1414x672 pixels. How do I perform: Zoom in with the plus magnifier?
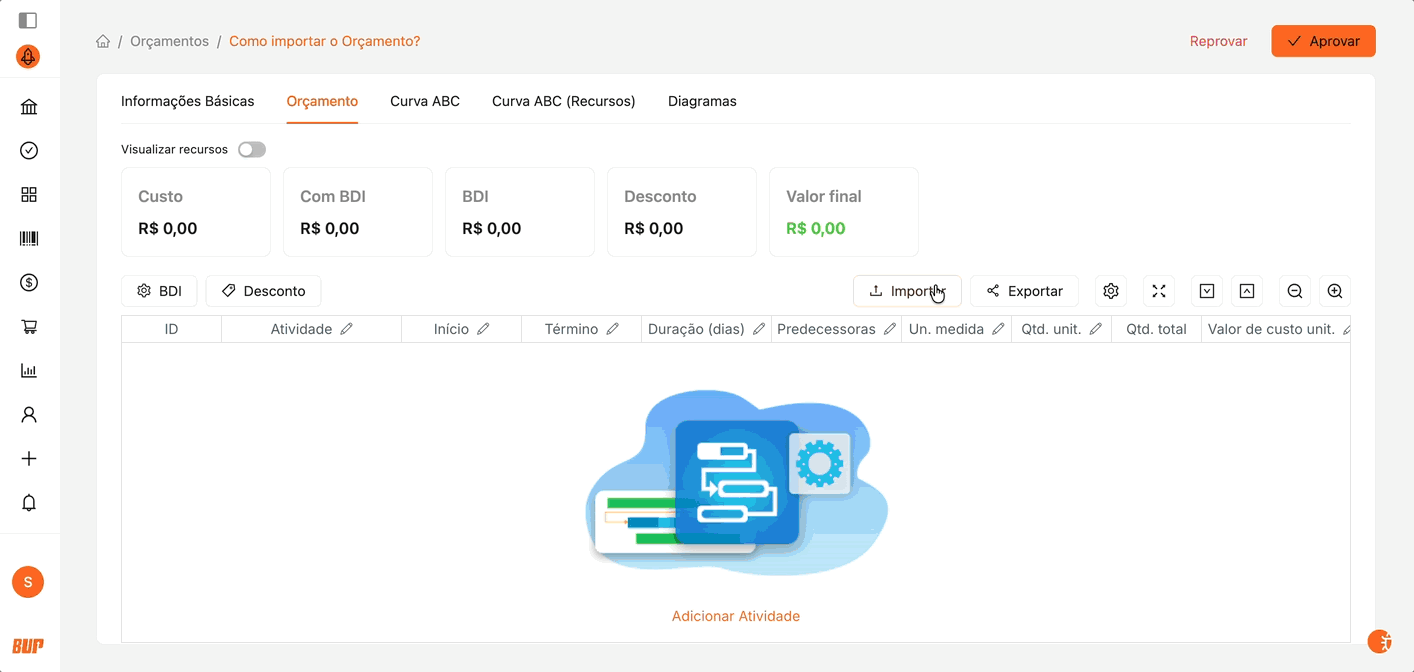pos(1335,291)
